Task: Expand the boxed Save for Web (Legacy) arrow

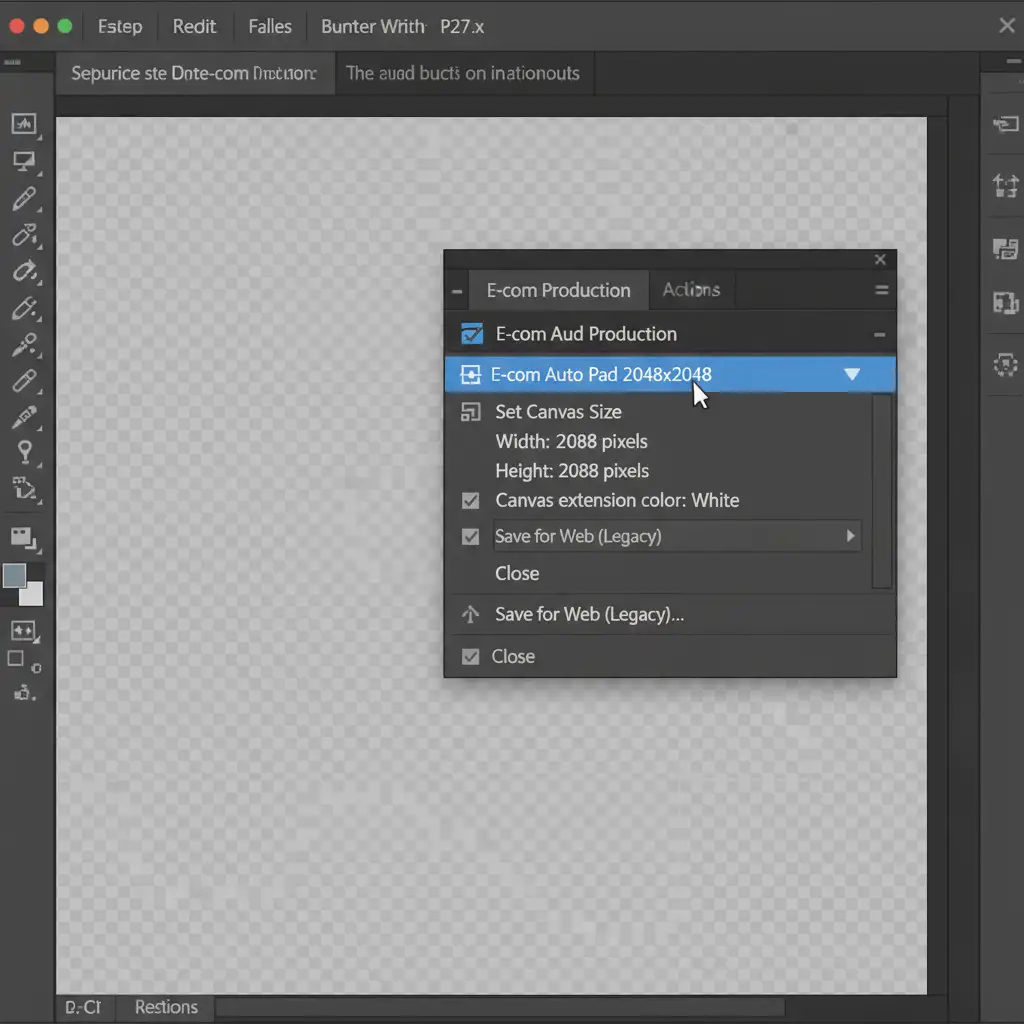Action: pyautogui.click(x=850, y=536)
